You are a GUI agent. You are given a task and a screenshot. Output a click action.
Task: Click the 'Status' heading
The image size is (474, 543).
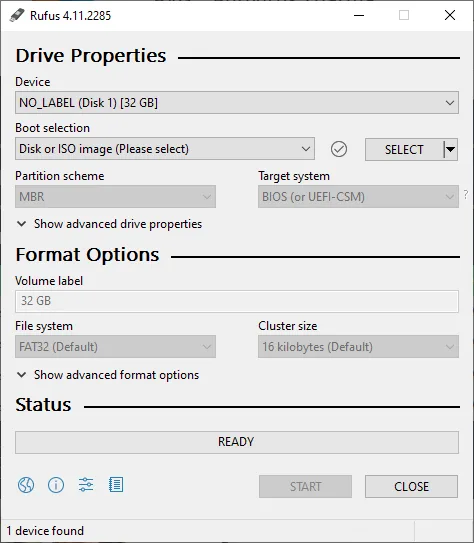[43, 405]
